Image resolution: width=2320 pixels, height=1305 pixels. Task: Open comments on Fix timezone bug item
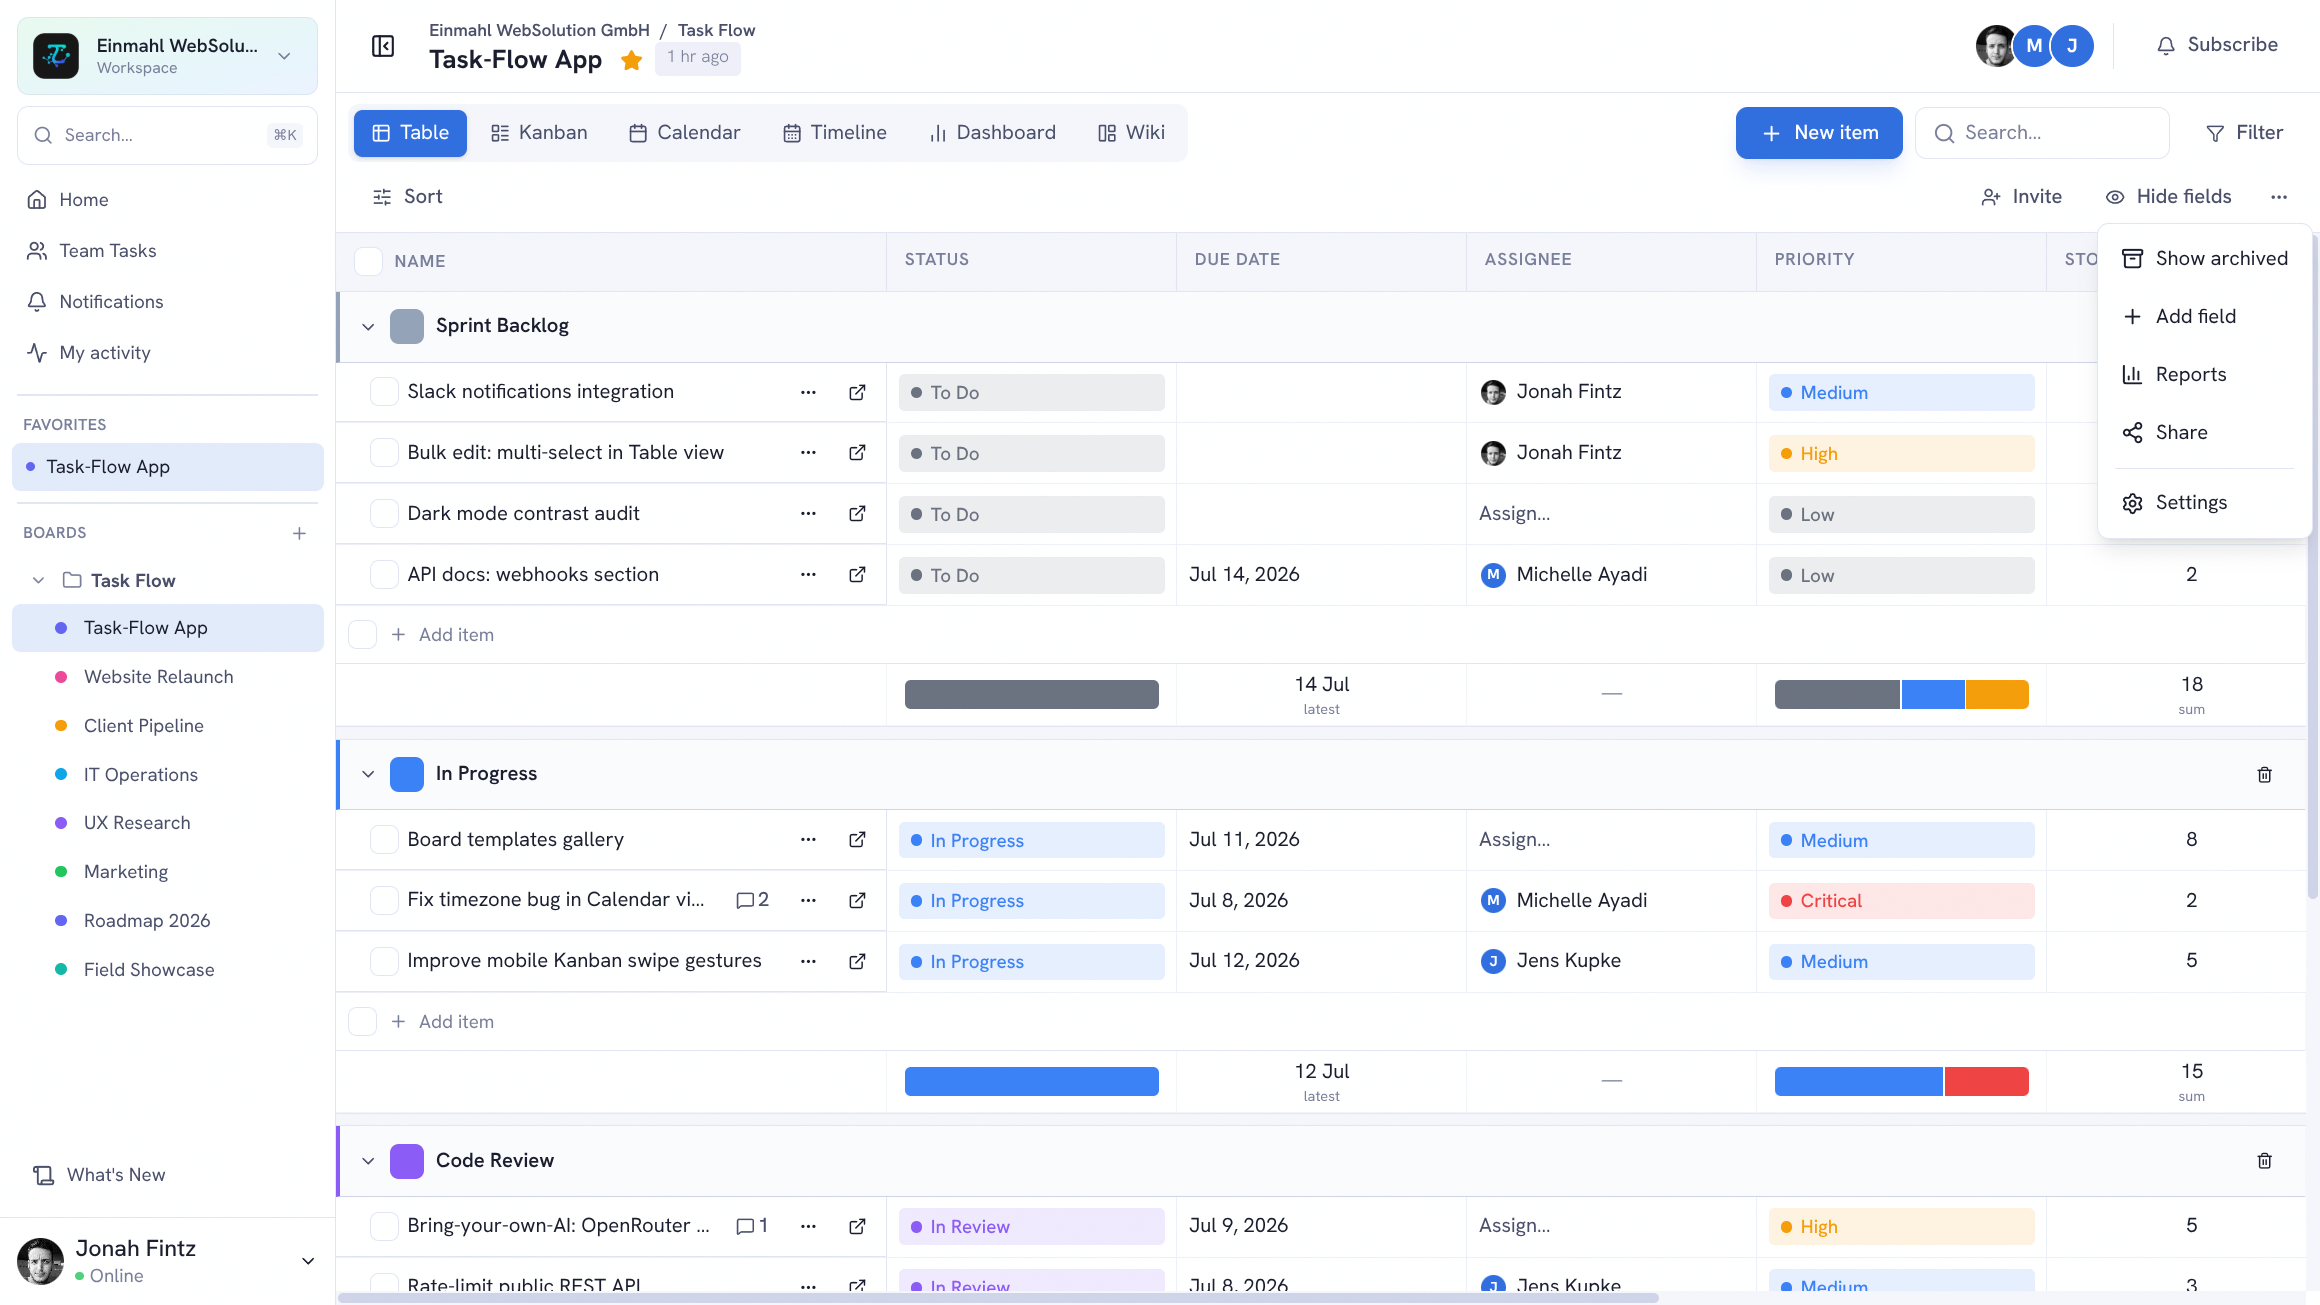[752, 900]
